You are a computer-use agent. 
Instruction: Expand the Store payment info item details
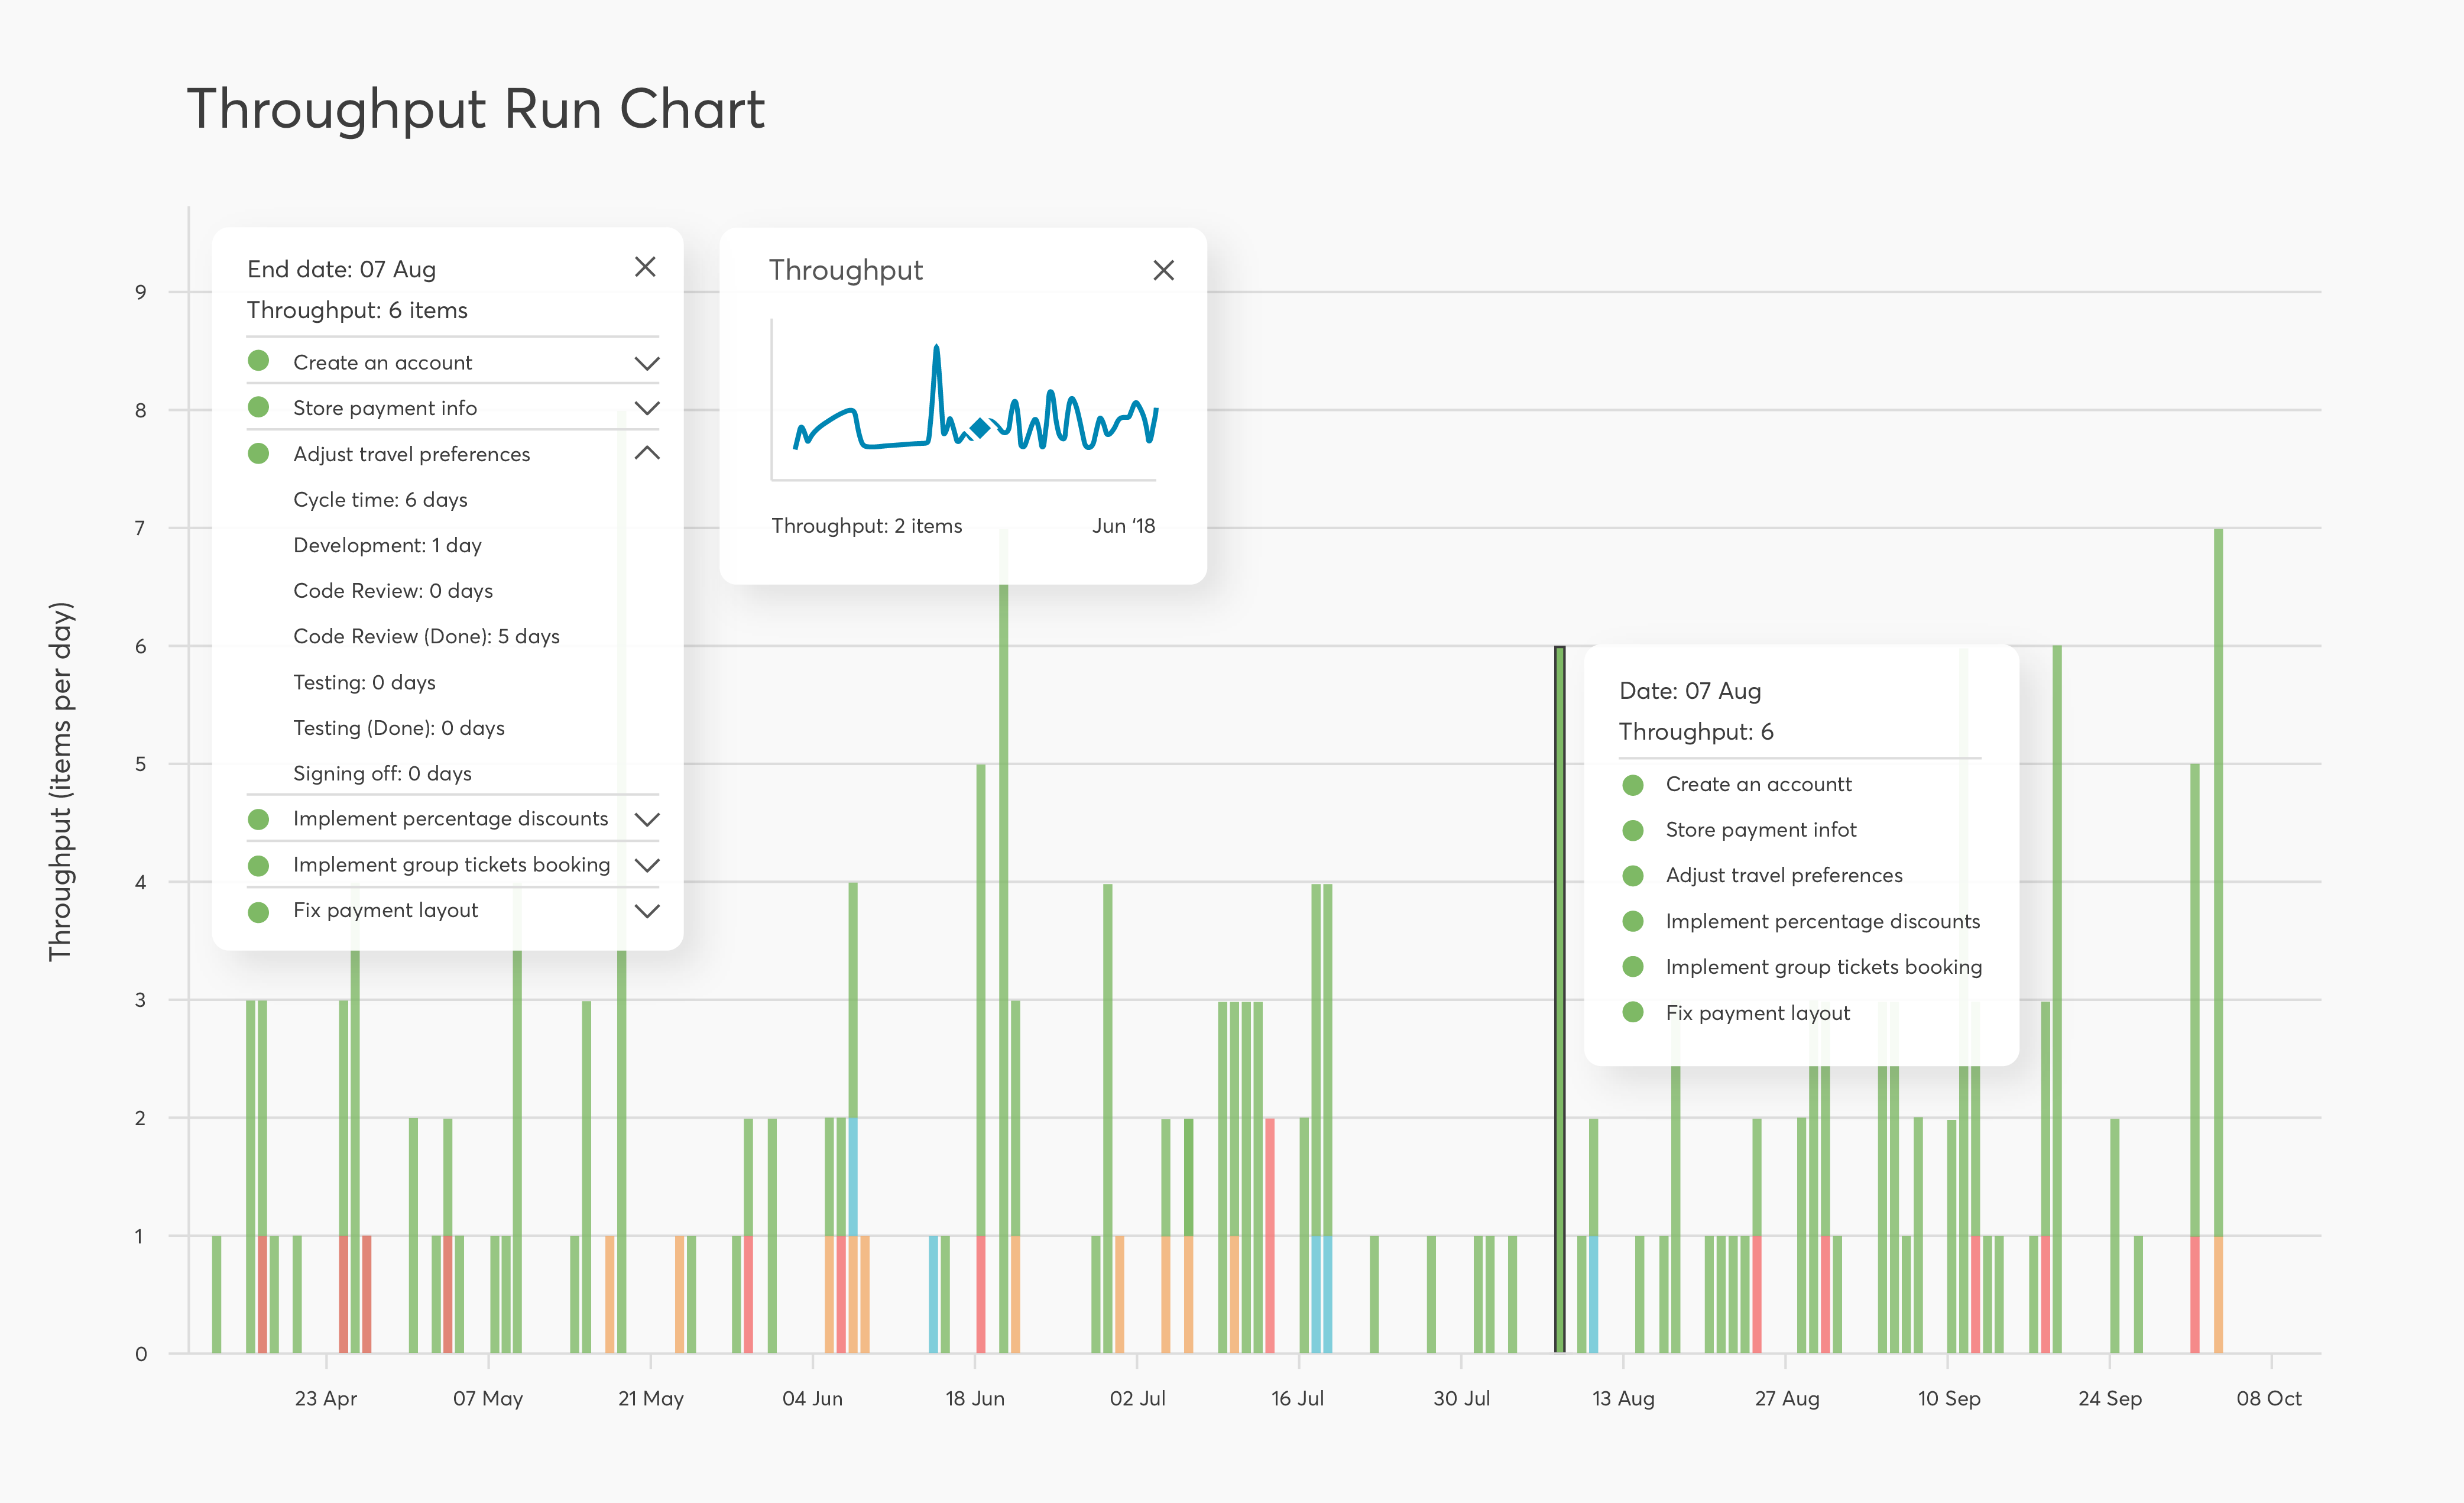click(646, 408)
